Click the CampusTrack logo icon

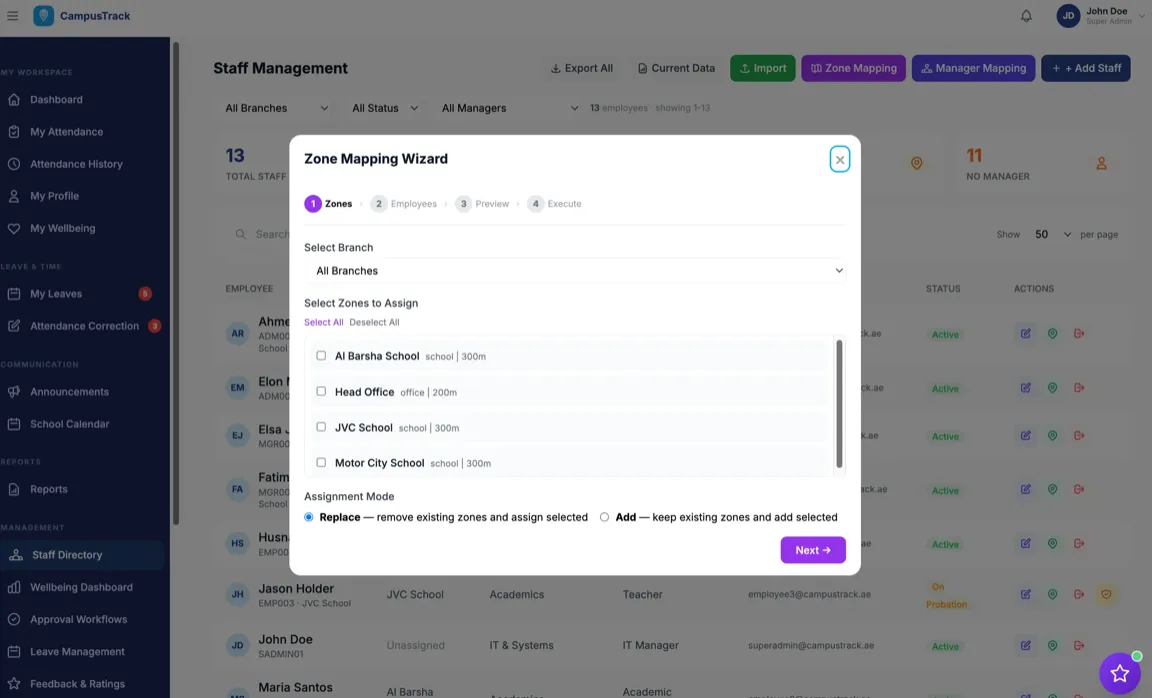(x=44, y=16)
